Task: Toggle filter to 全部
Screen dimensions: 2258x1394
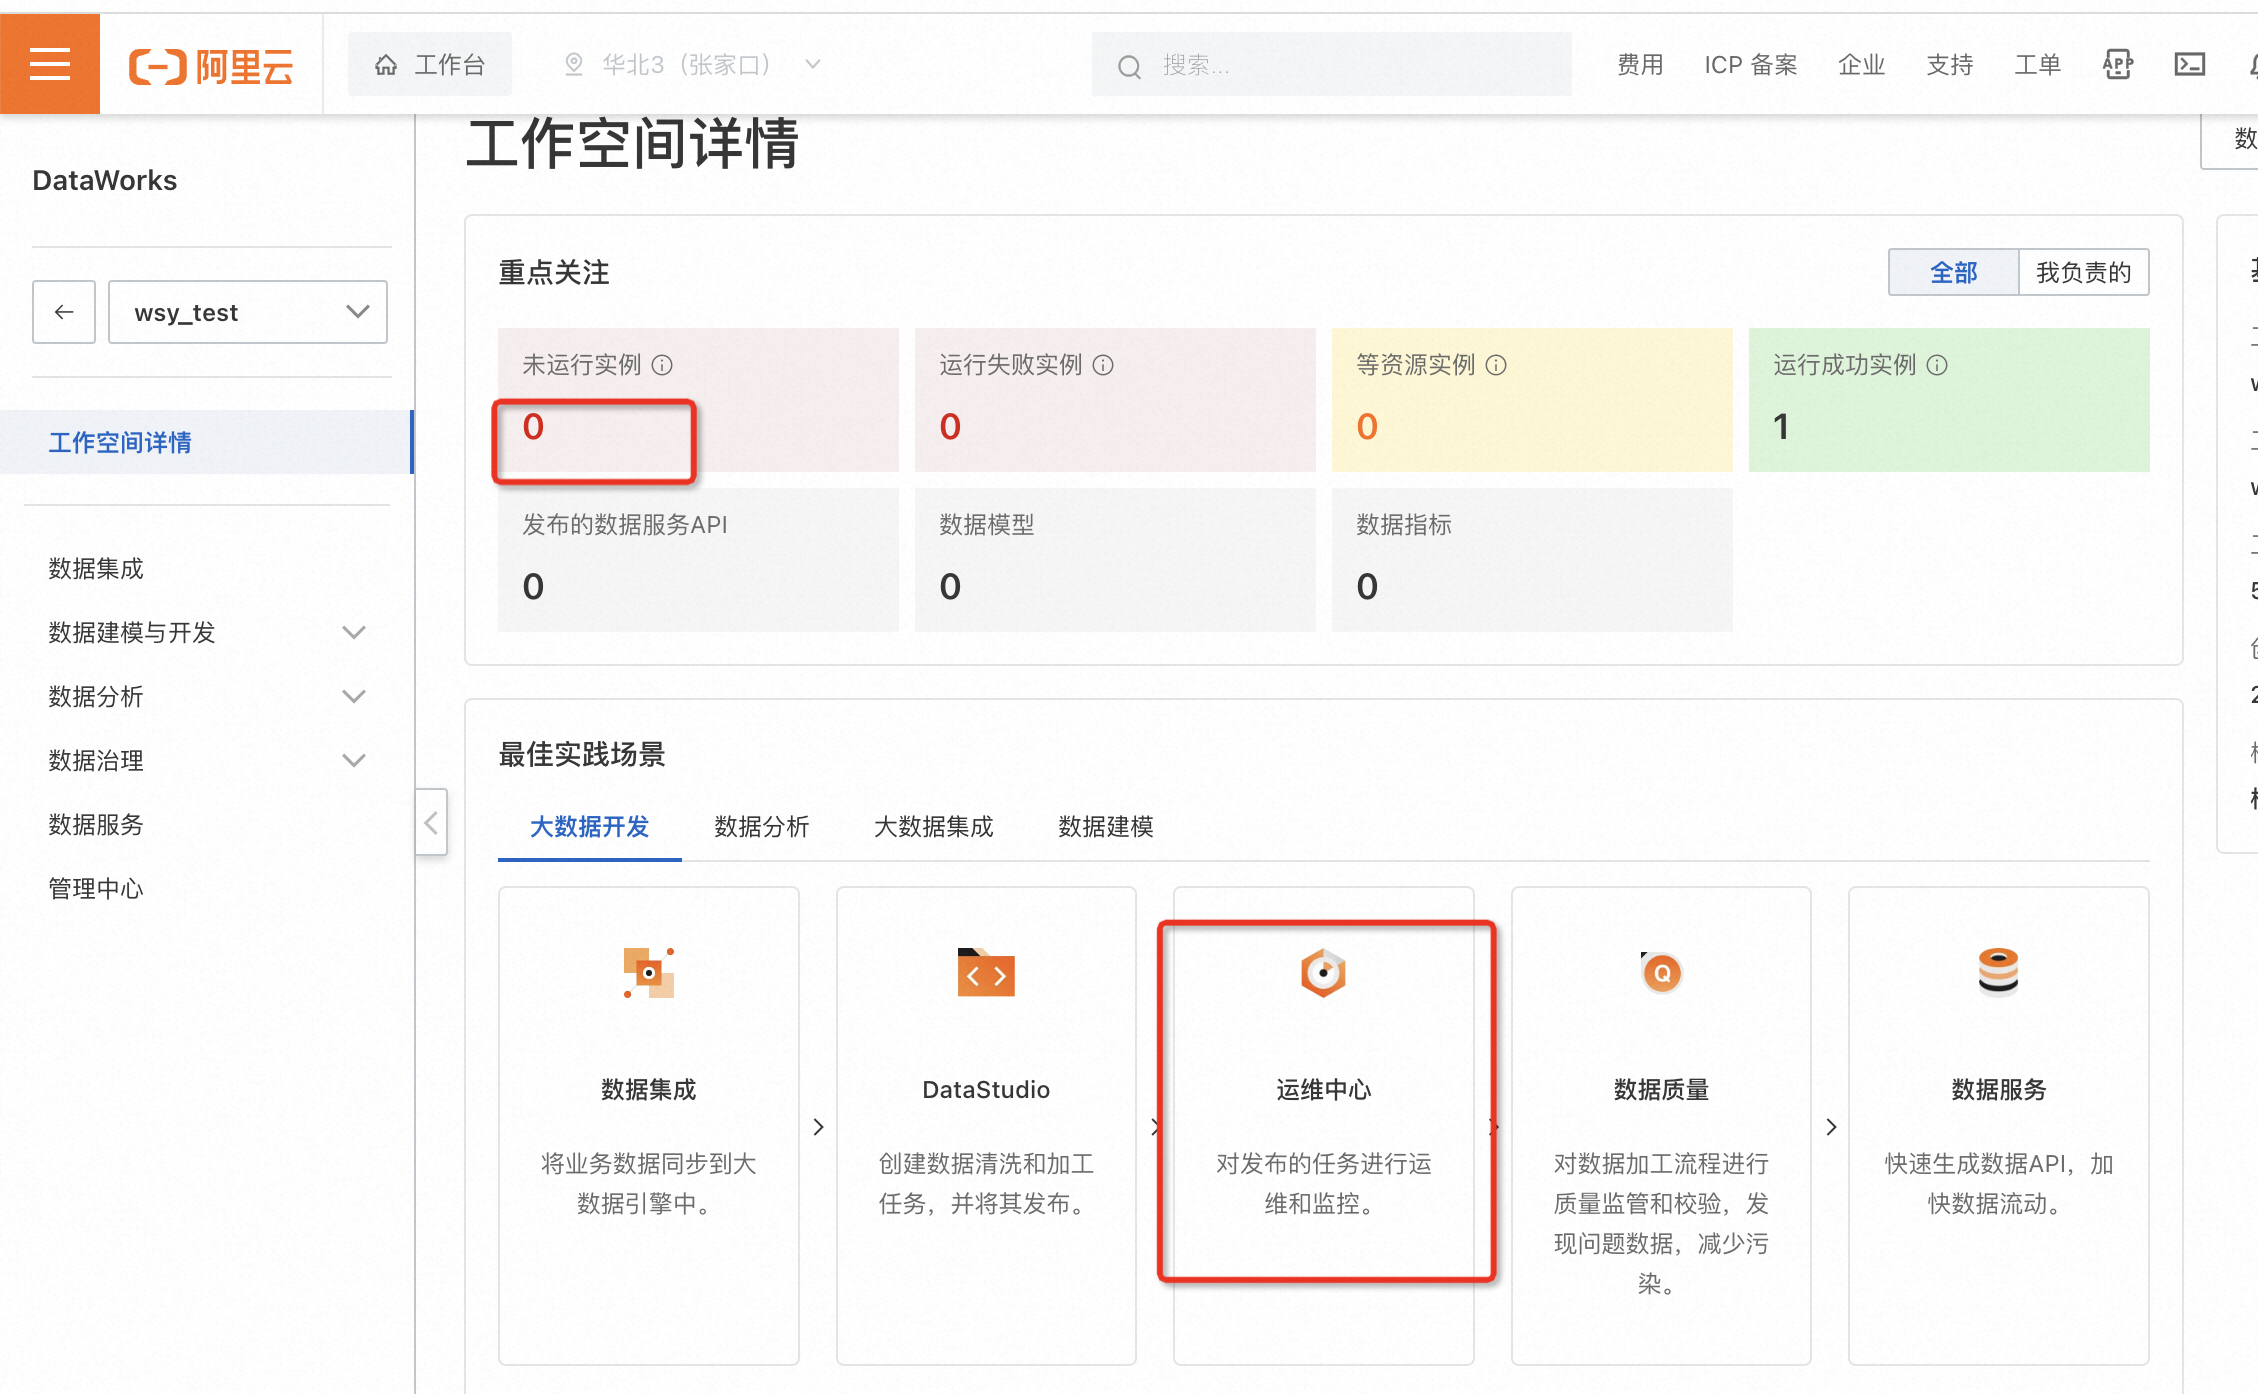Action: point(1953,272)
